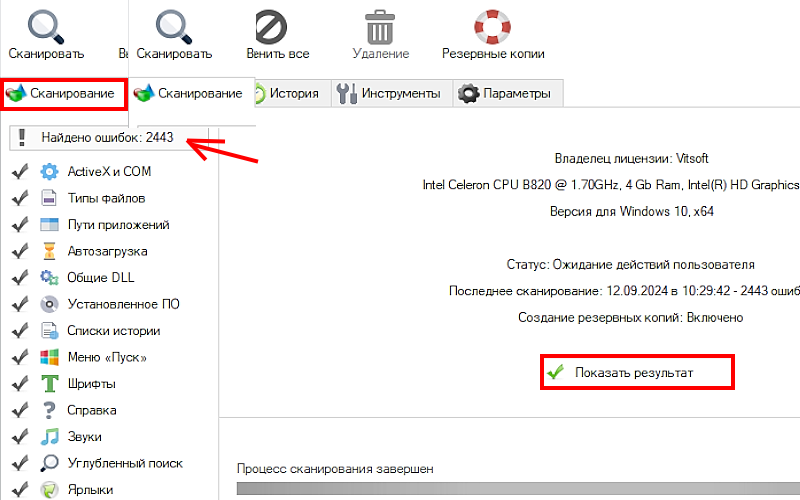This screenshot has height=500, width=800.
Task: Toggle the Звуки checkmark
Action: point(19,437)
